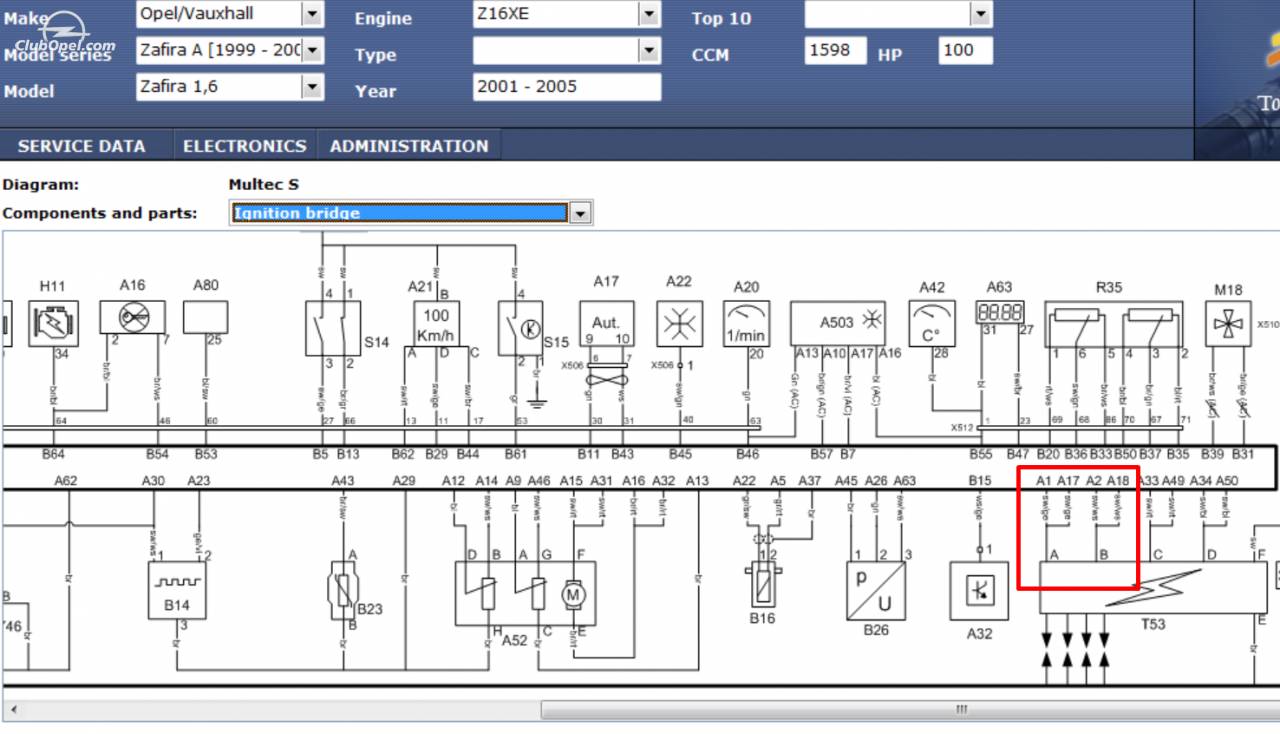Click the ClubOpel.com logo
This screenshot has height=734, width=1280.
[x=63, y=34]
